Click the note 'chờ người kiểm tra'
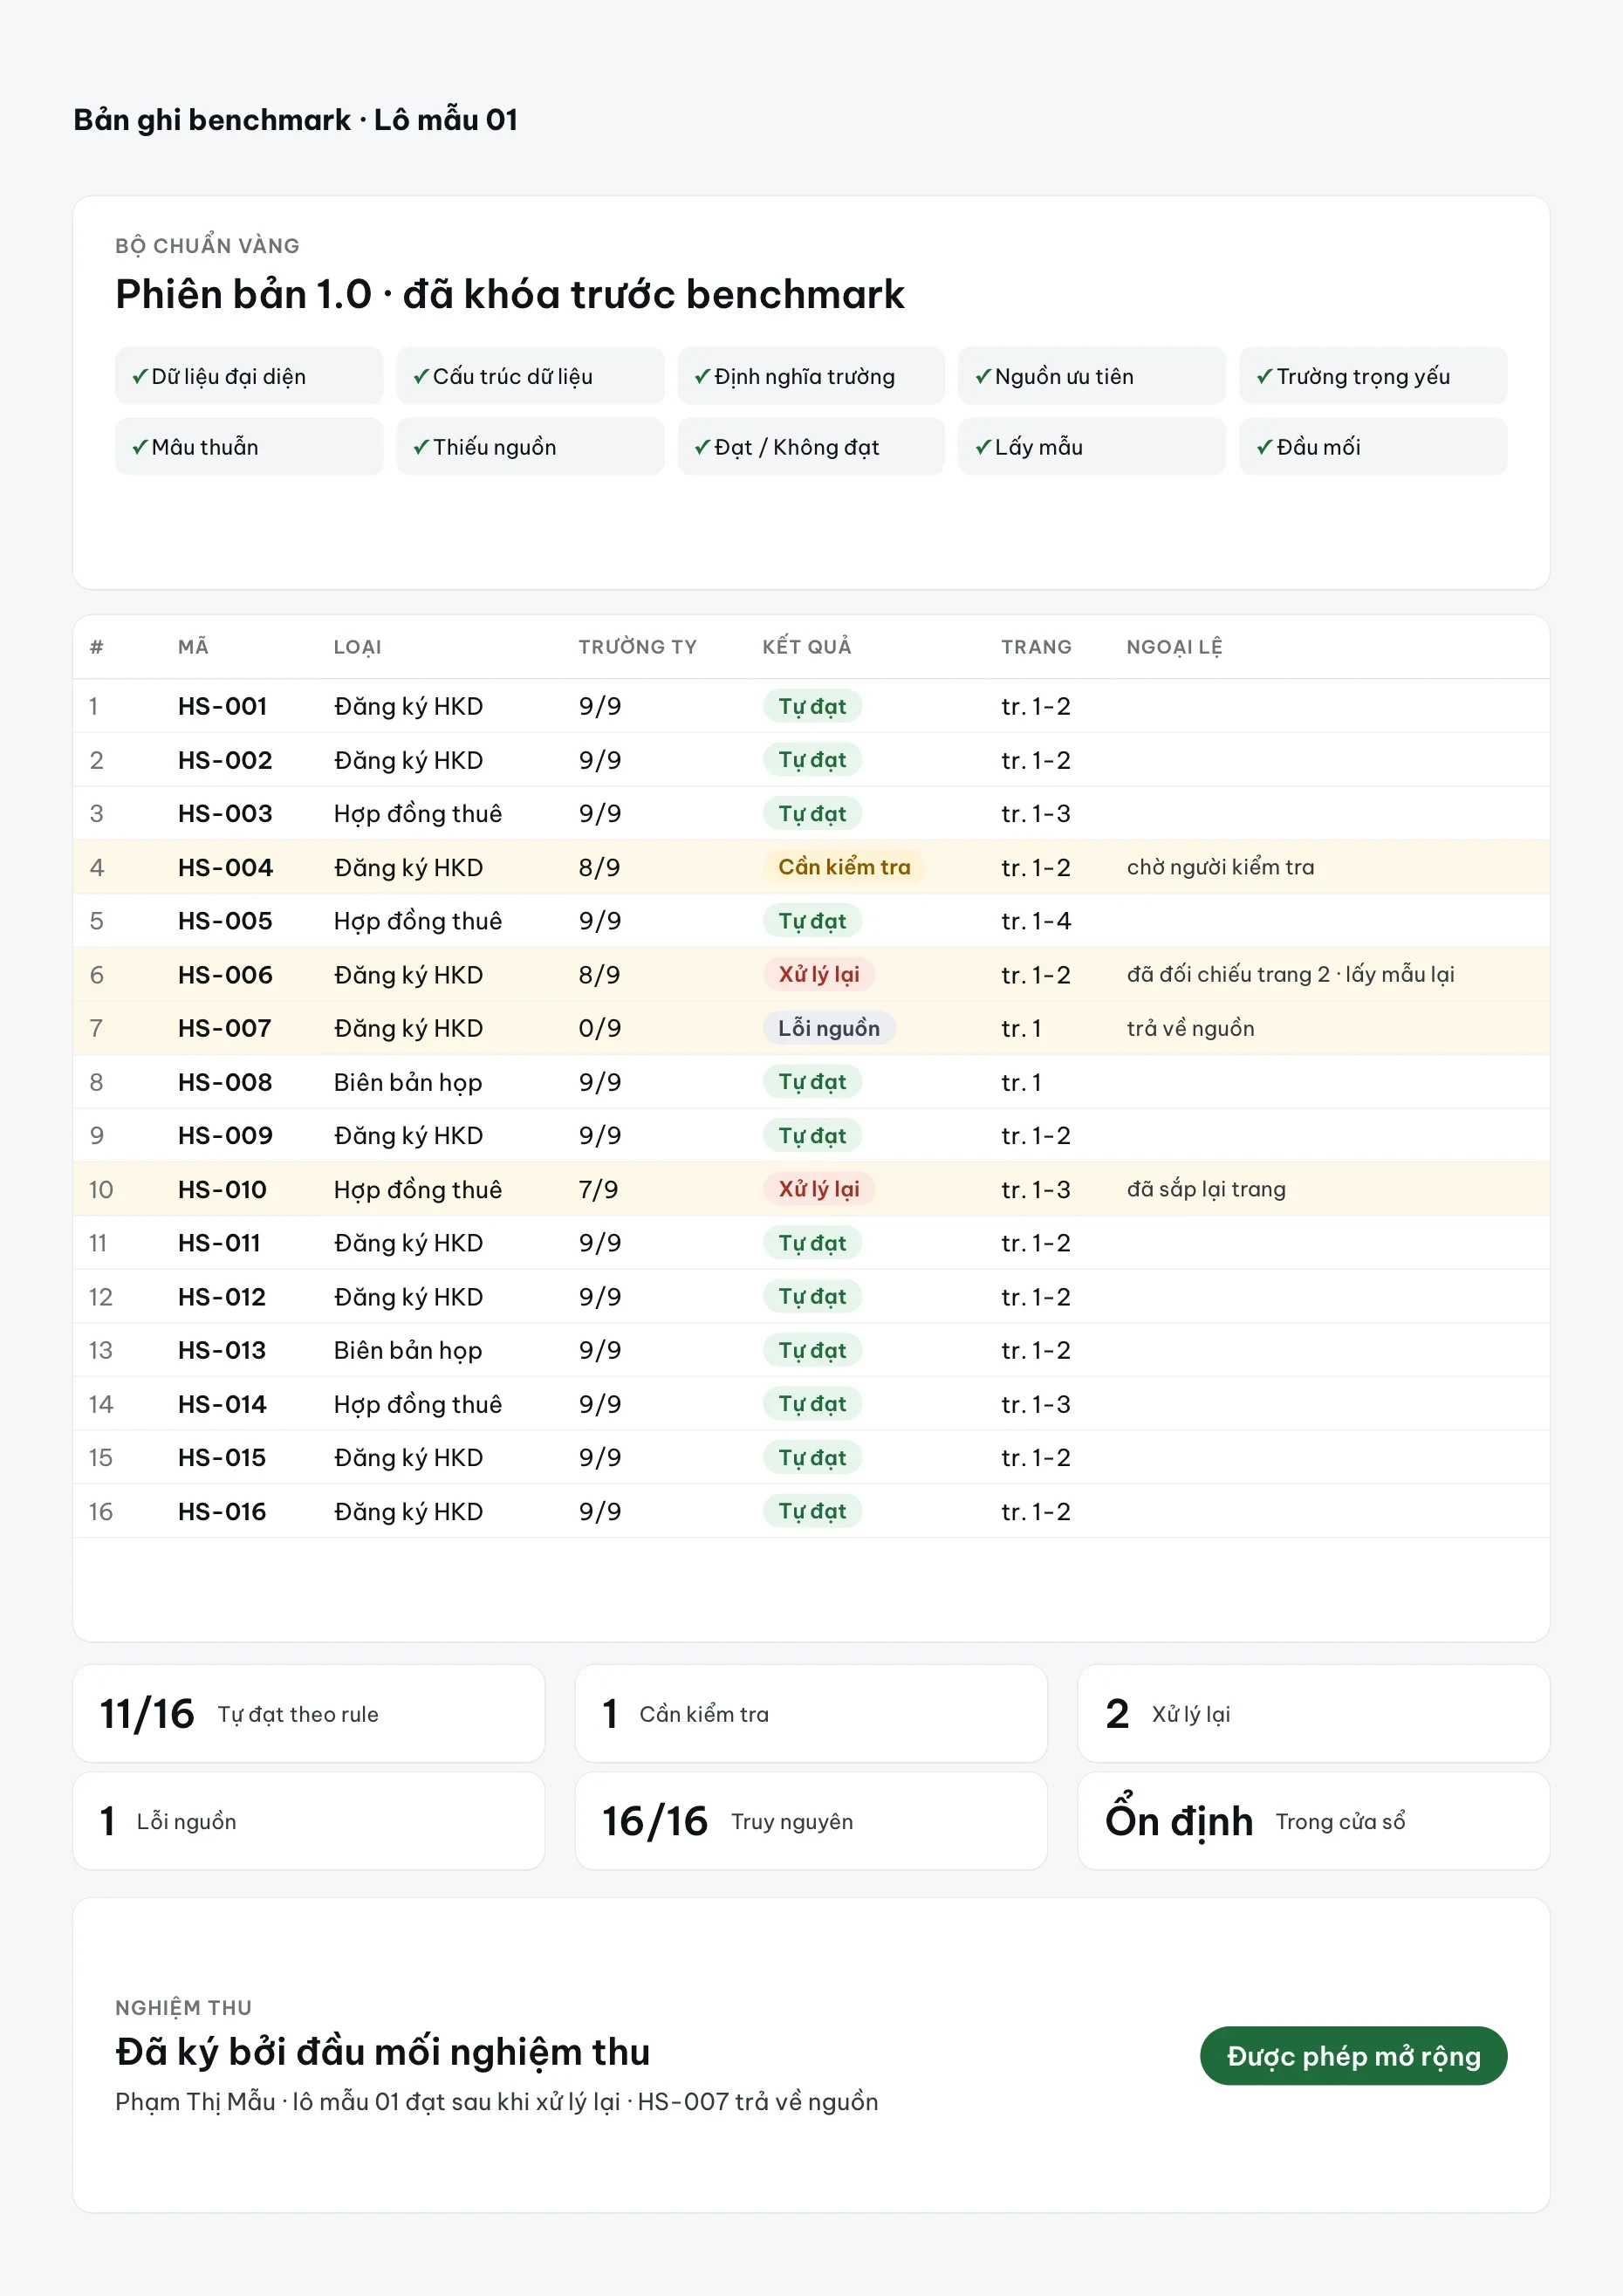Viewport: 1623px width, 2296px height. click(1220, 867)
